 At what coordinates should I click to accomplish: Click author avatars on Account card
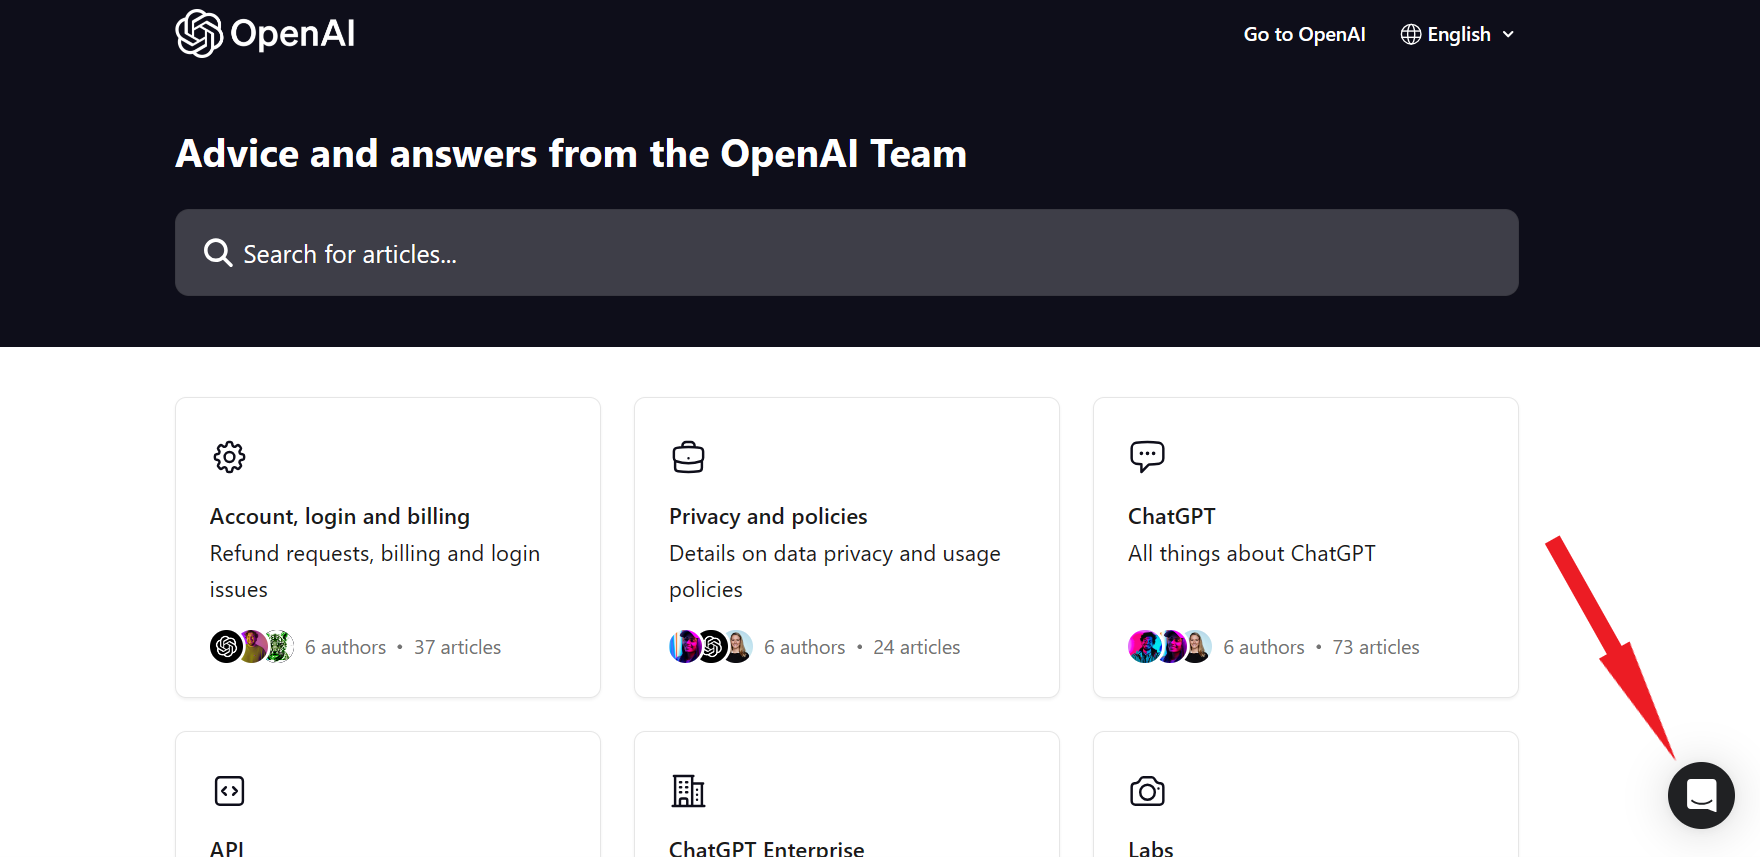[251, 647]
